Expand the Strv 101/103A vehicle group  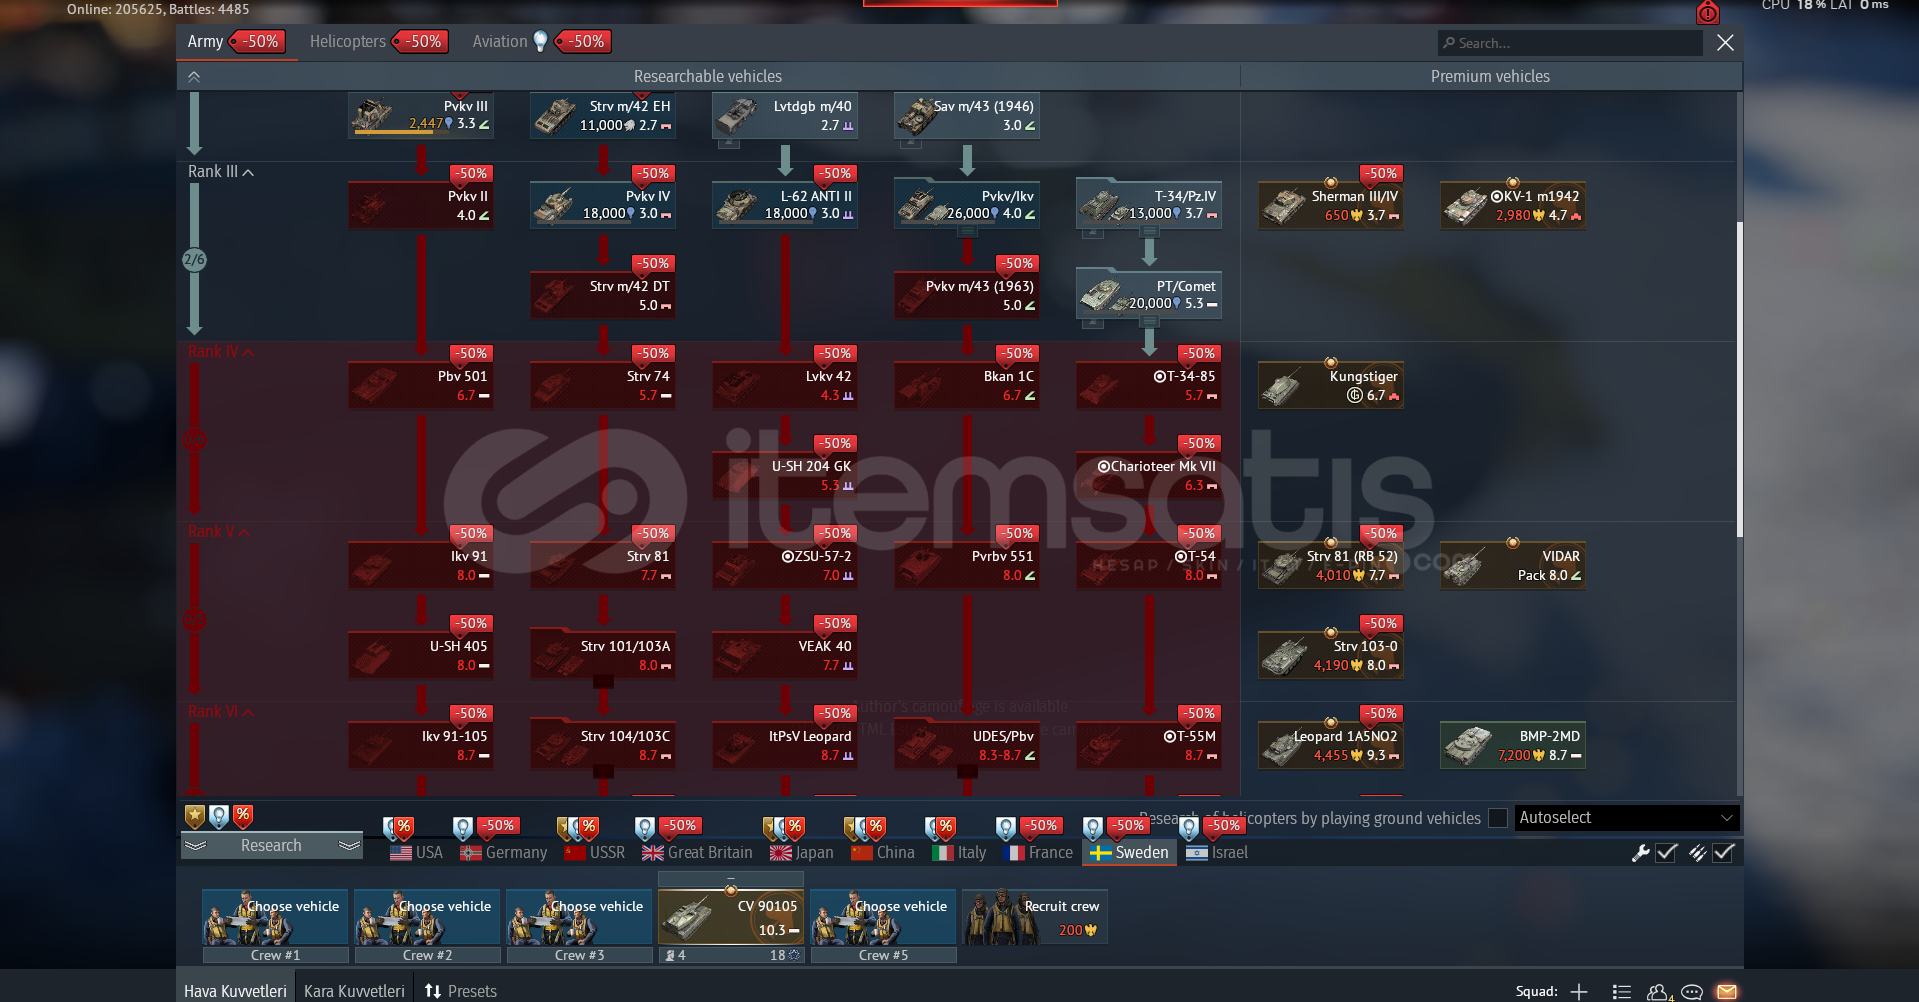[603, 683]
